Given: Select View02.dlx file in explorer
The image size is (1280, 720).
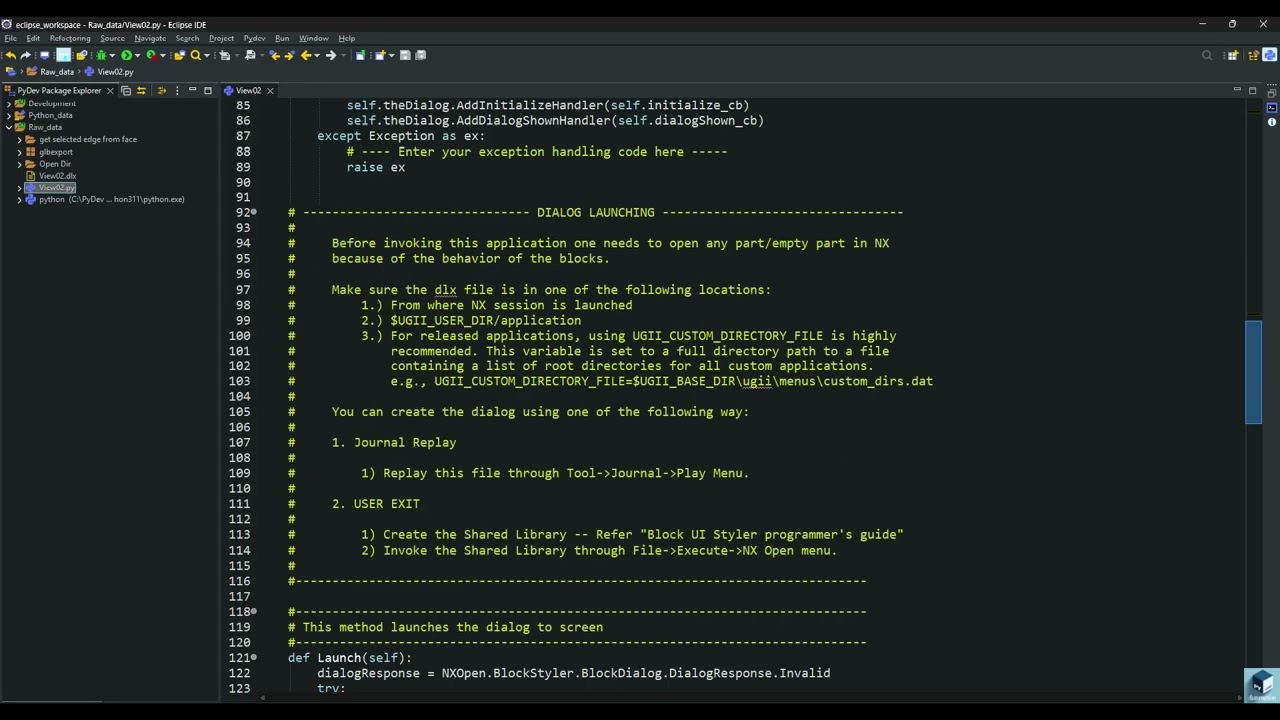Looking at the screenshot, I should (x=57, y=176).
